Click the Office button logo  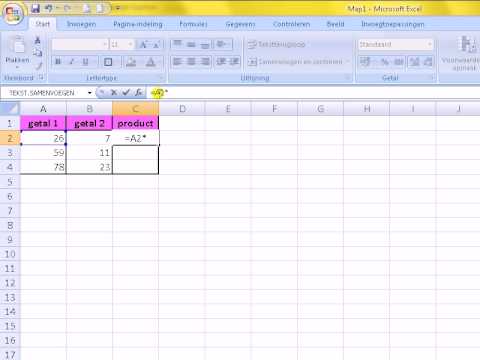[13, 13]
